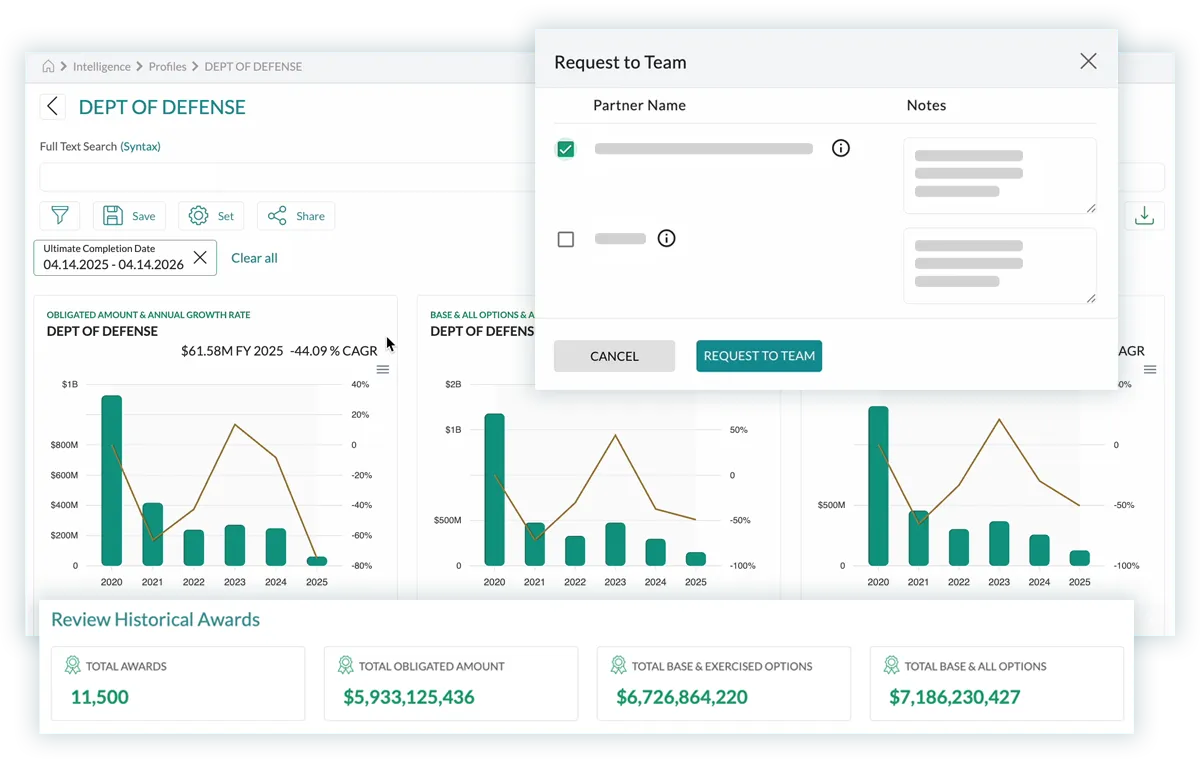Image resolution: width=1200 pixels, height=763 pixels.
Task: Cancel the team request
Action: (x=614, y=356)
